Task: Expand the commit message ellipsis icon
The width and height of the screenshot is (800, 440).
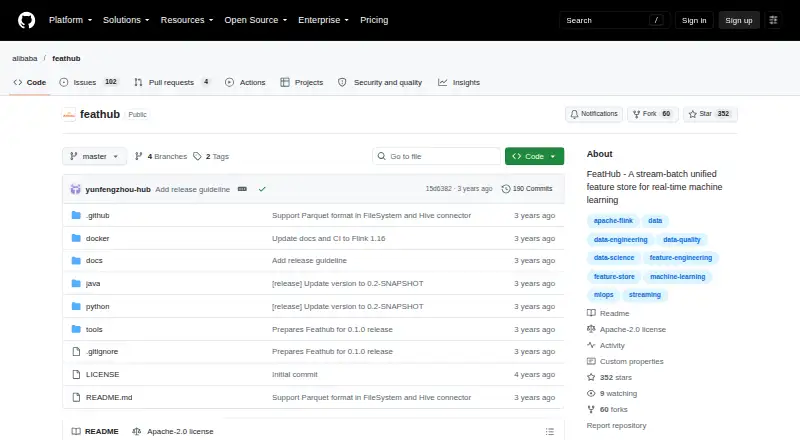Action: point(242,189)
